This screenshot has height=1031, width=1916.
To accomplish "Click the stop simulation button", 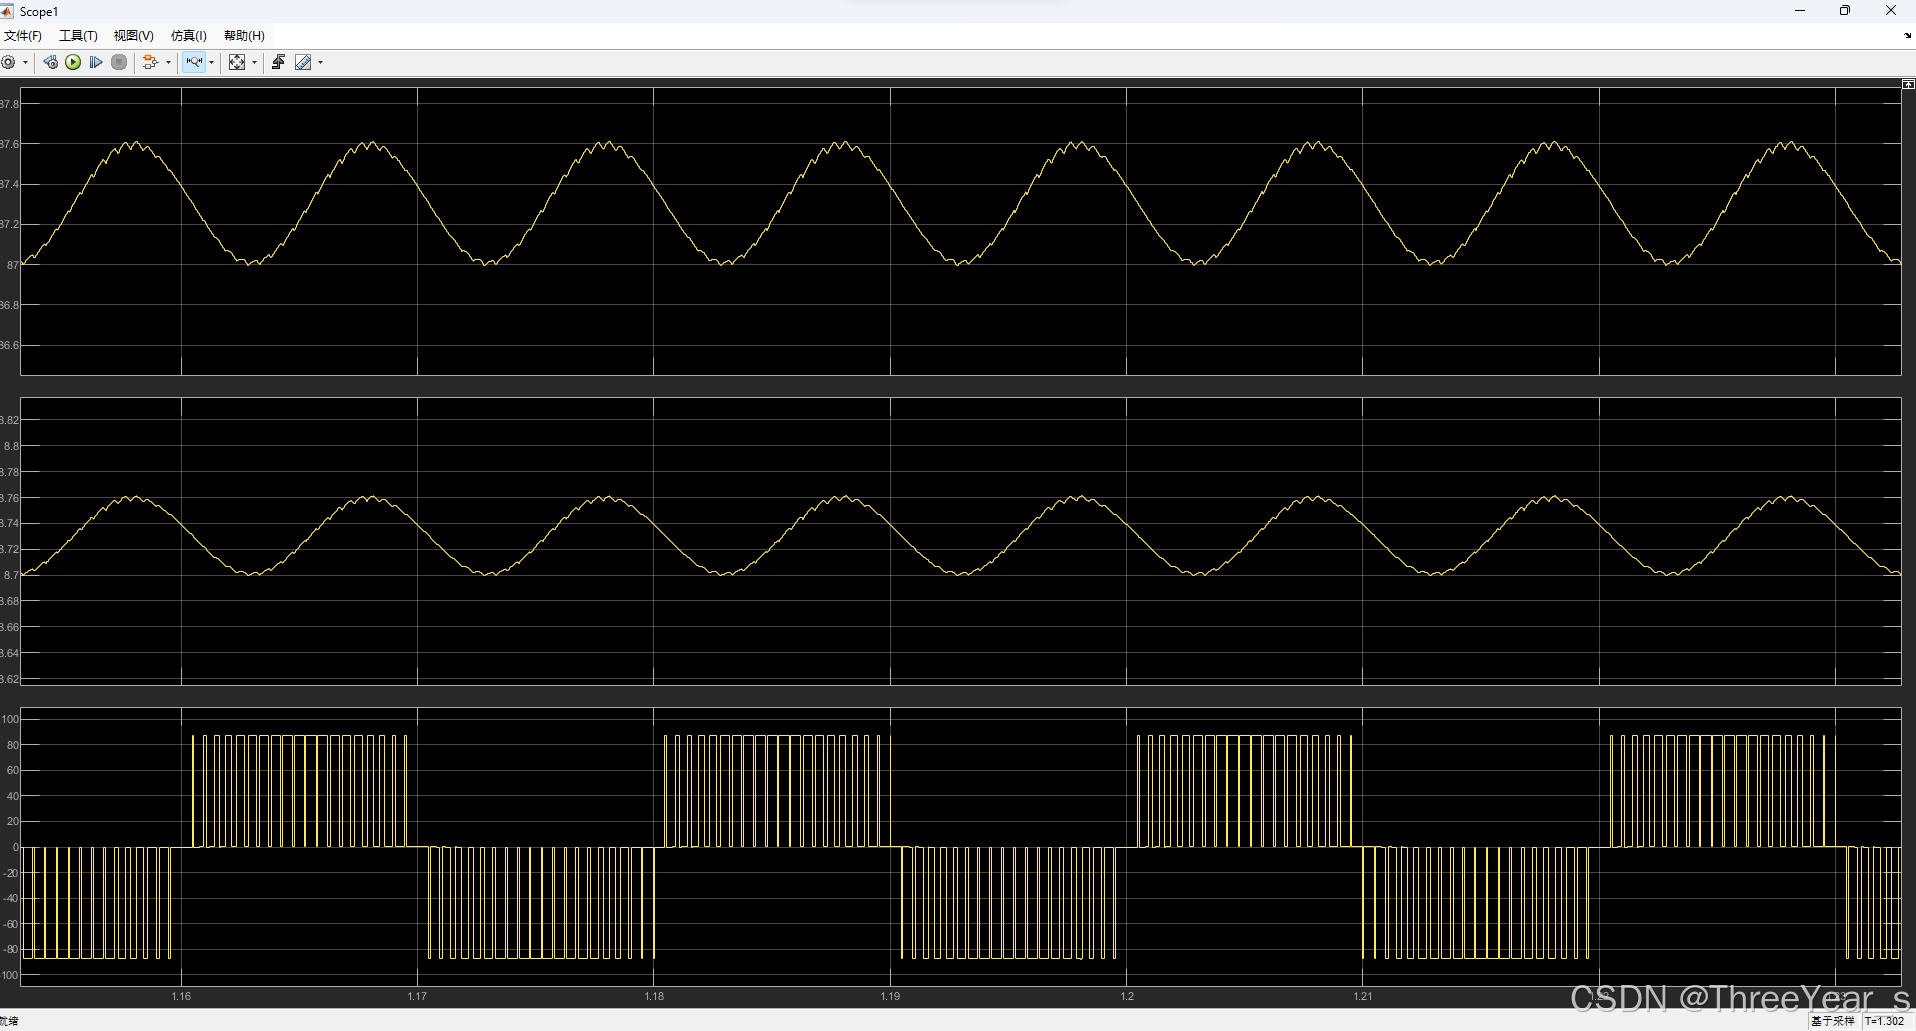I will [119, 62].
